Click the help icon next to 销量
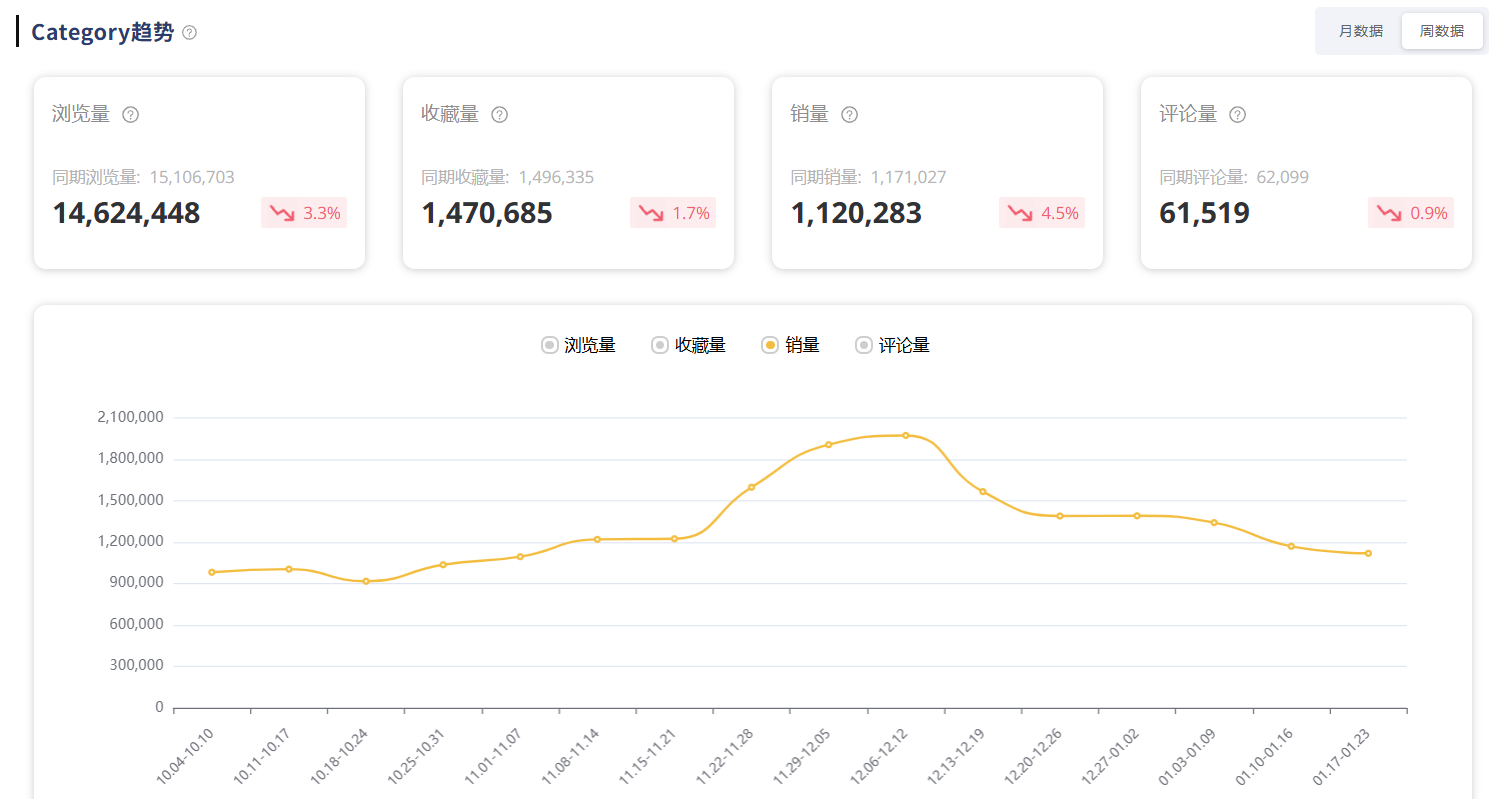This screenshot has height=799, width=1501. [849, 114]
